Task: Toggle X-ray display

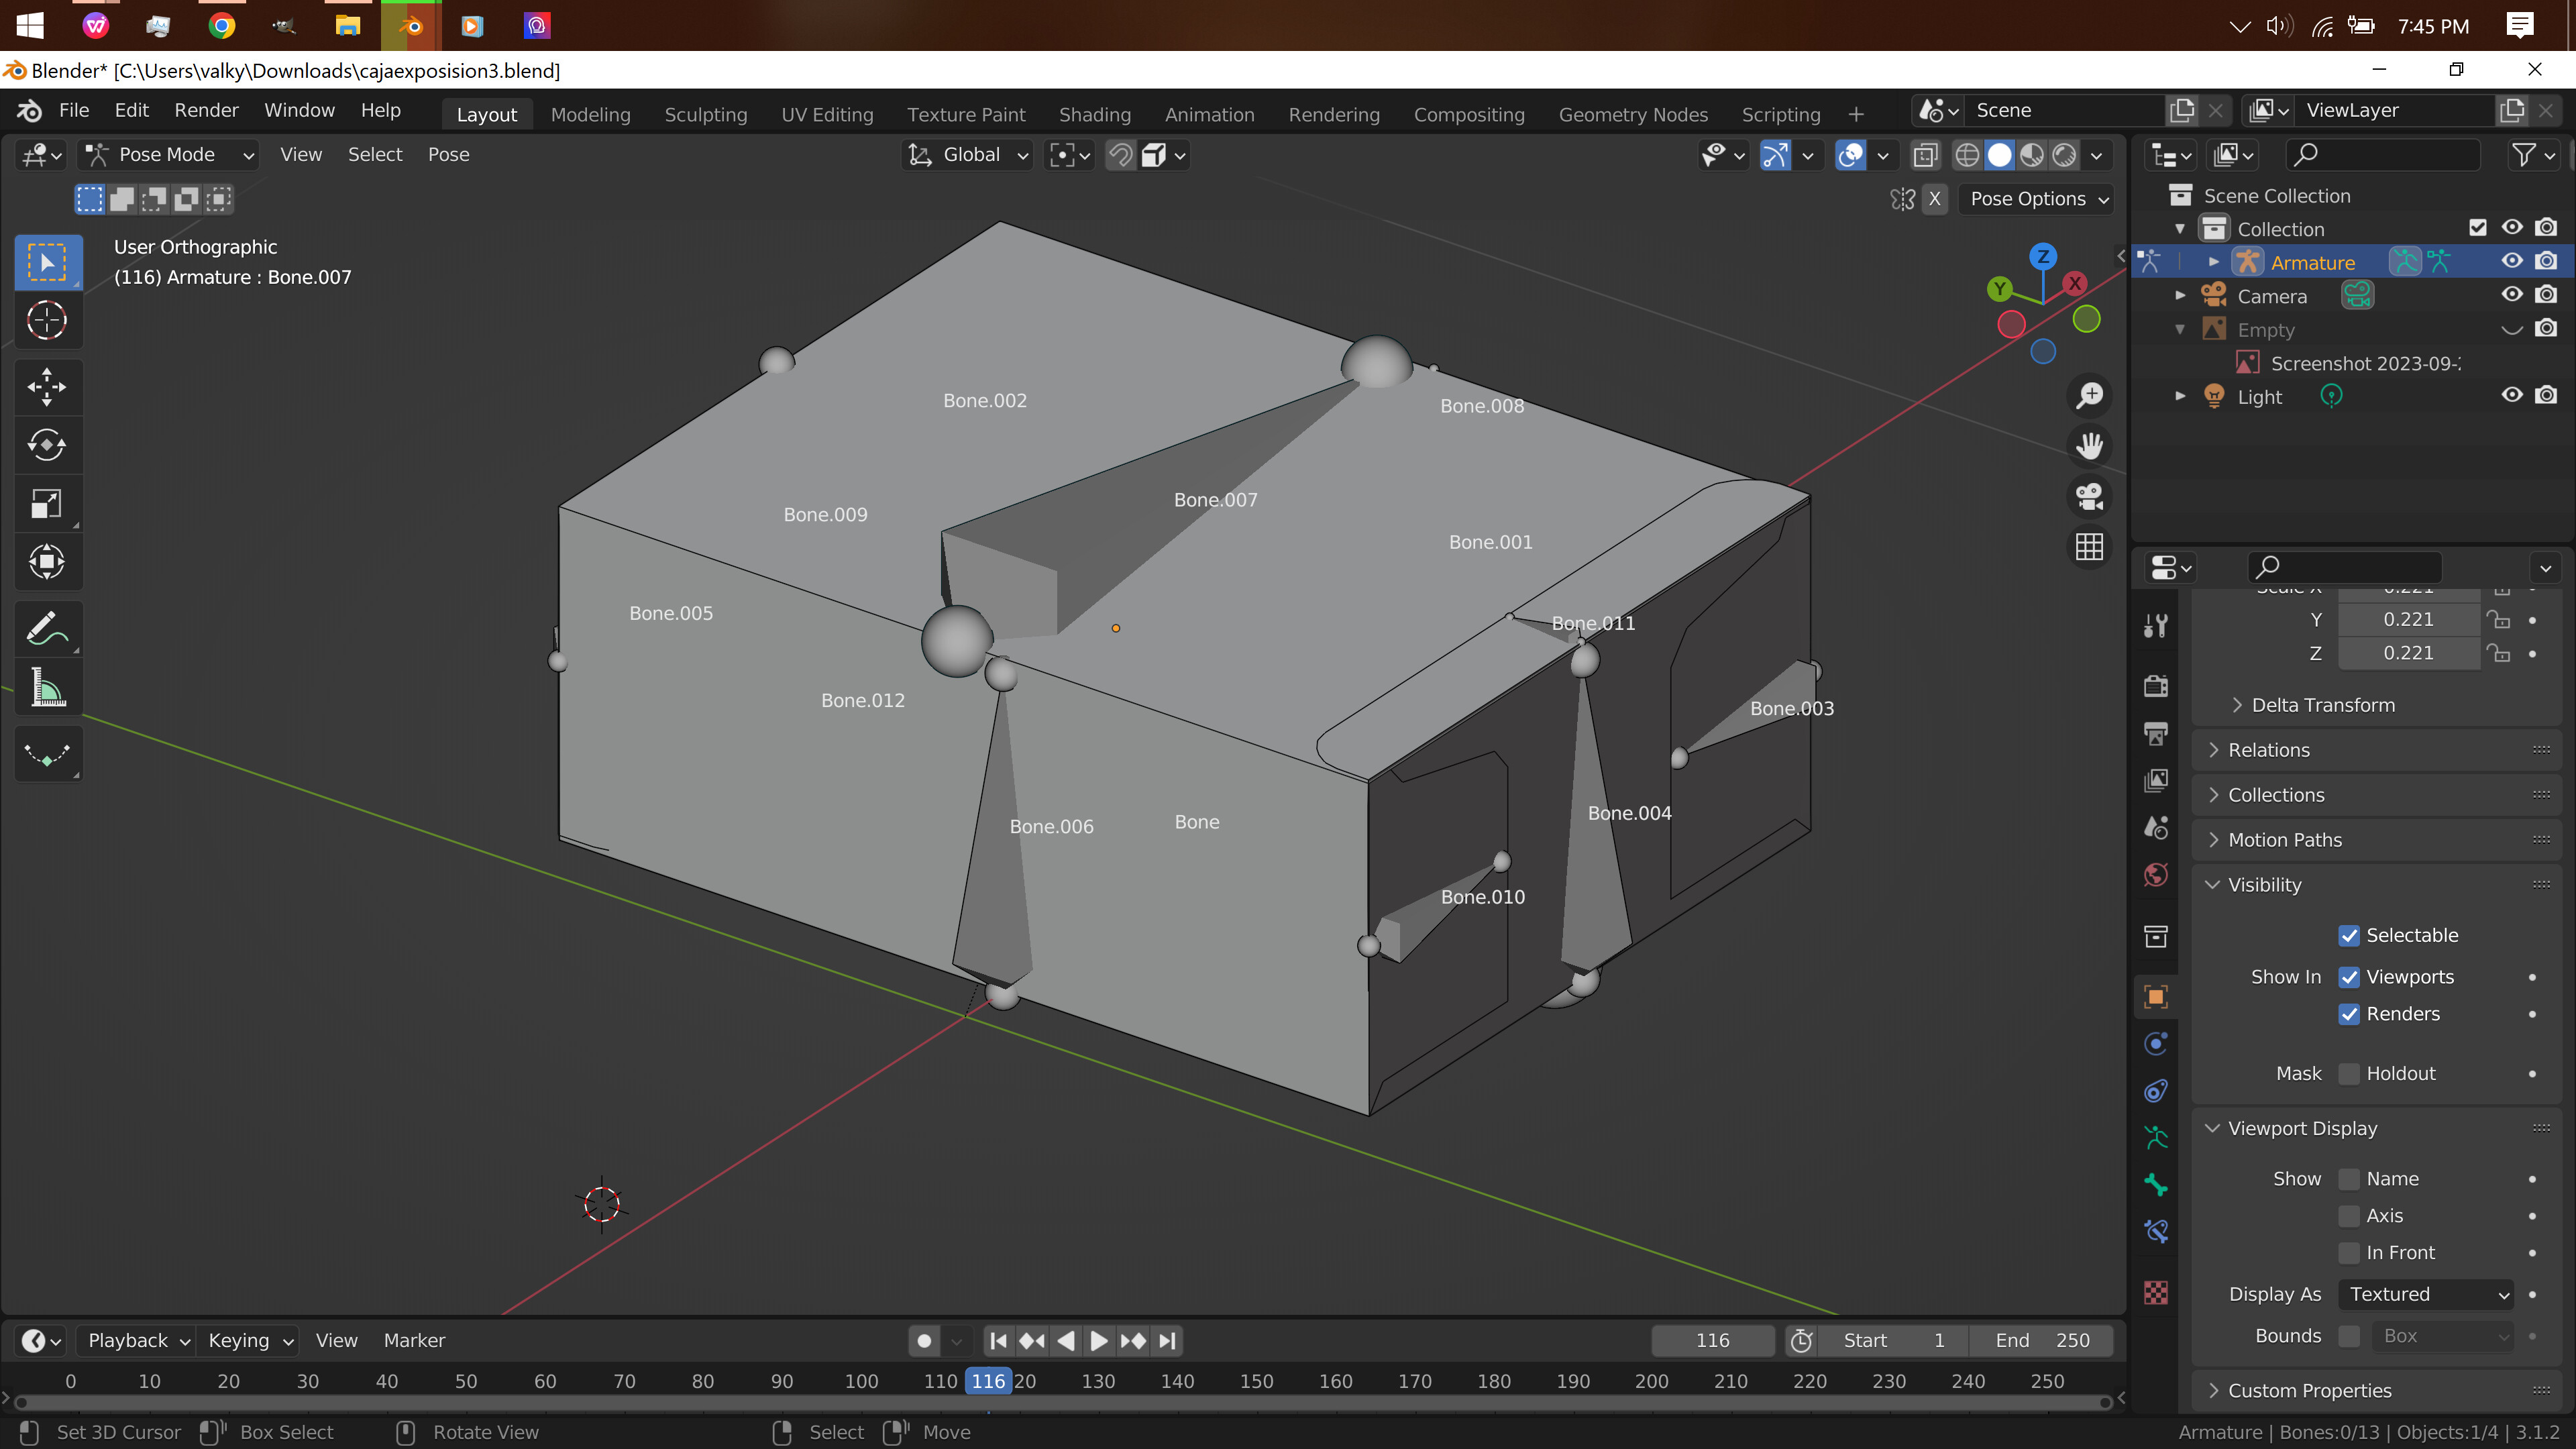Action: click(x=1925, y=155)
